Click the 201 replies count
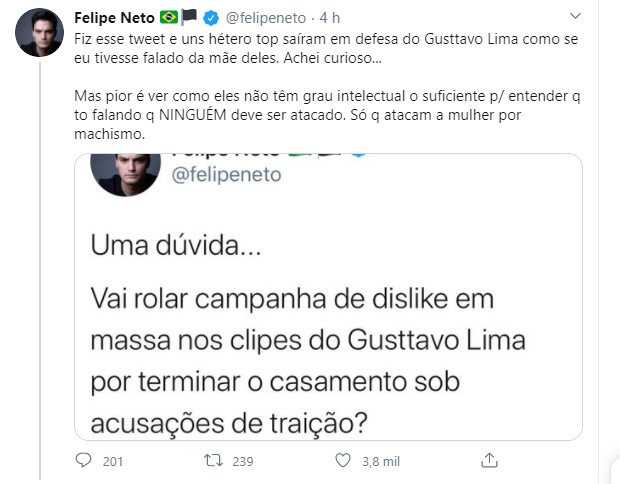 point(112,461)
